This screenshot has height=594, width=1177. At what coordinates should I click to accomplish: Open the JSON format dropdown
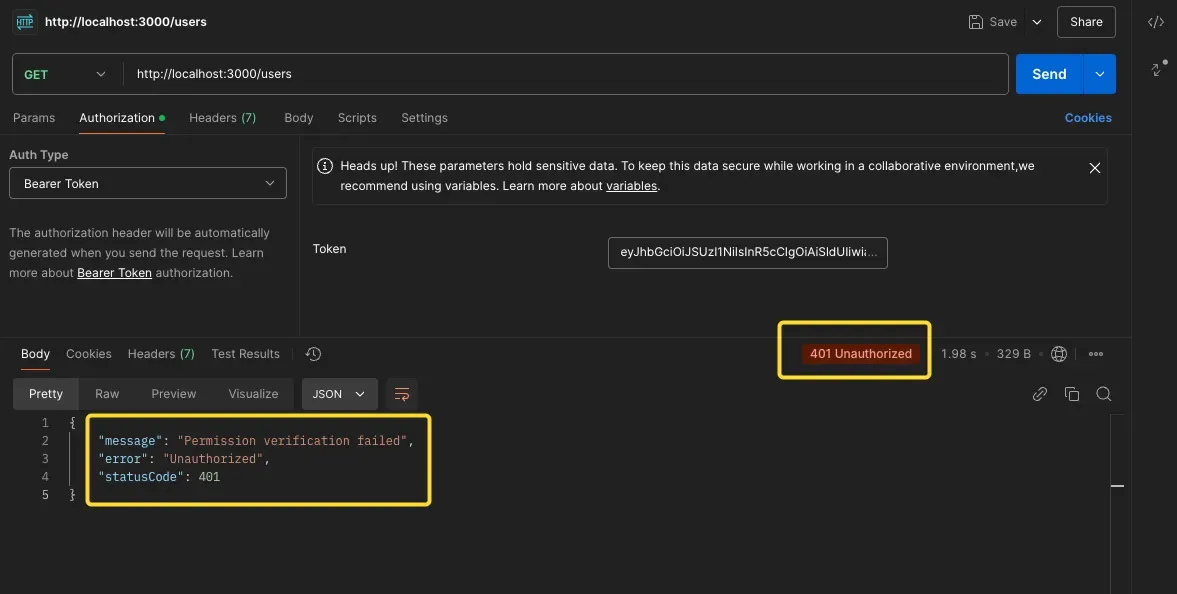339,394
